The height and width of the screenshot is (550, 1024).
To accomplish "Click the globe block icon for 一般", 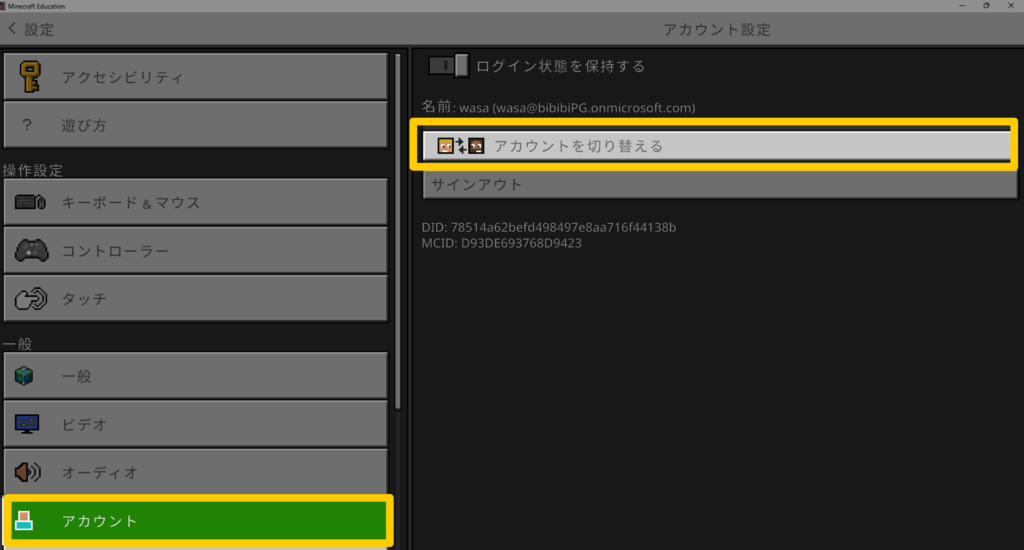I will coord(26,376).
